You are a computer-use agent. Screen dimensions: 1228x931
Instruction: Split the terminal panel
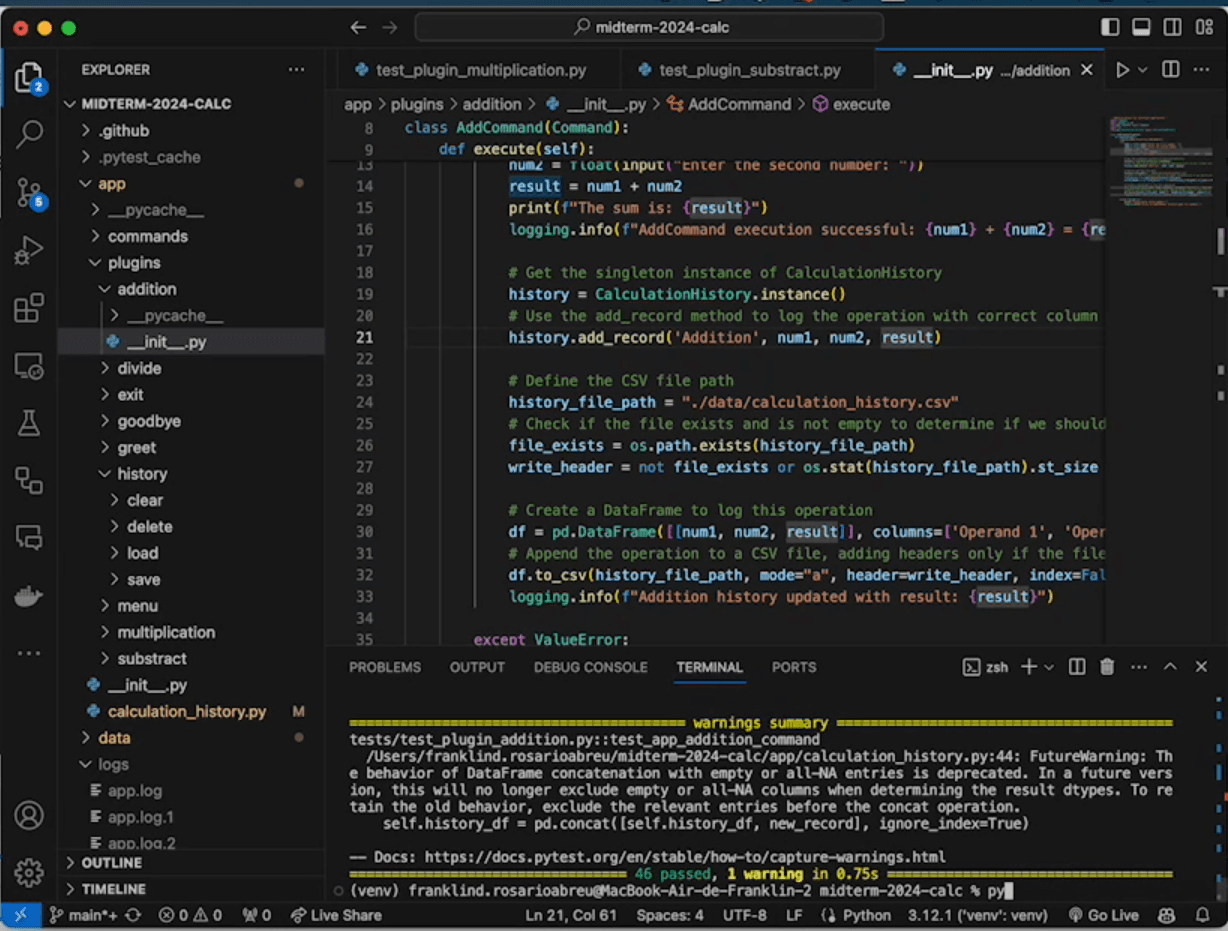1077,667
